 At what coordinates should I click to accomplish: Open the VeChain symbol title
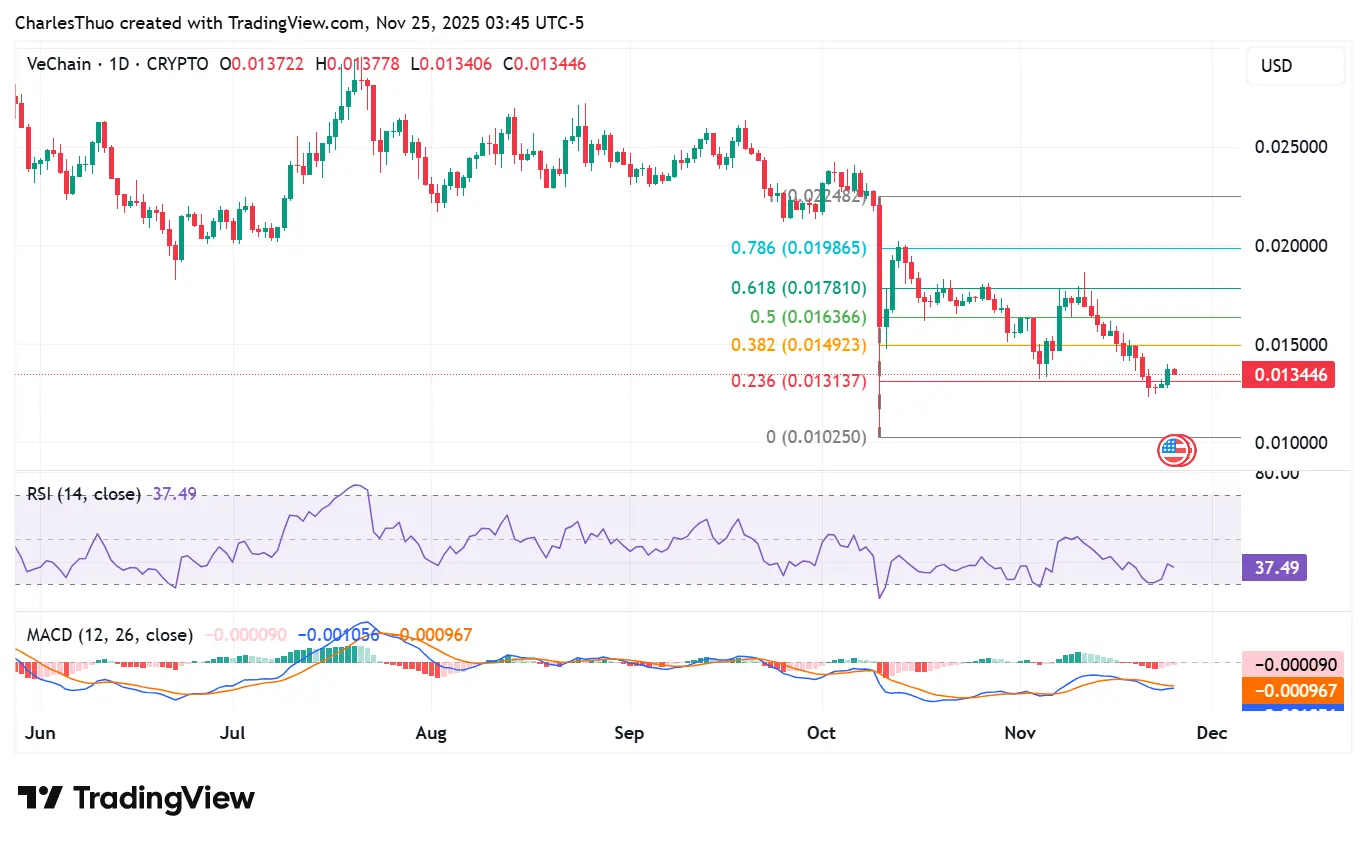click(x=58, y=64)
